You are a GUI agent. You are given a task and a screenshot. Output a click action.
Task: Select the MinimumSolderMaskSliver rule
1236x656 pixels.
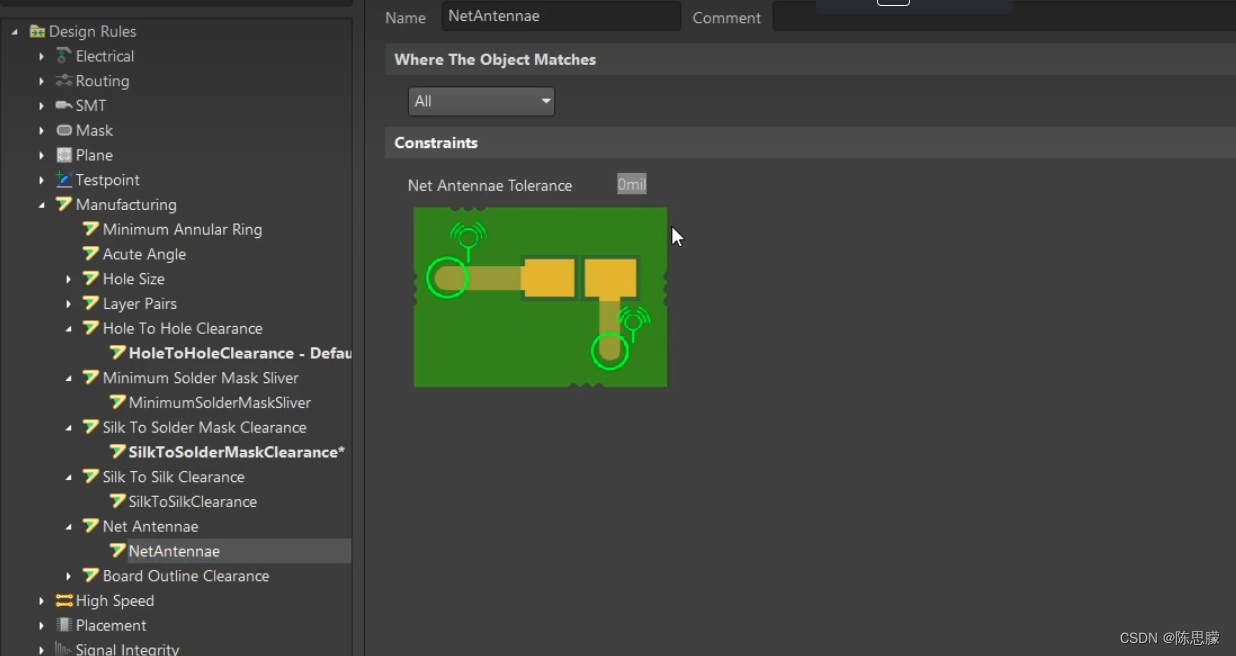[x=220, y=402]
